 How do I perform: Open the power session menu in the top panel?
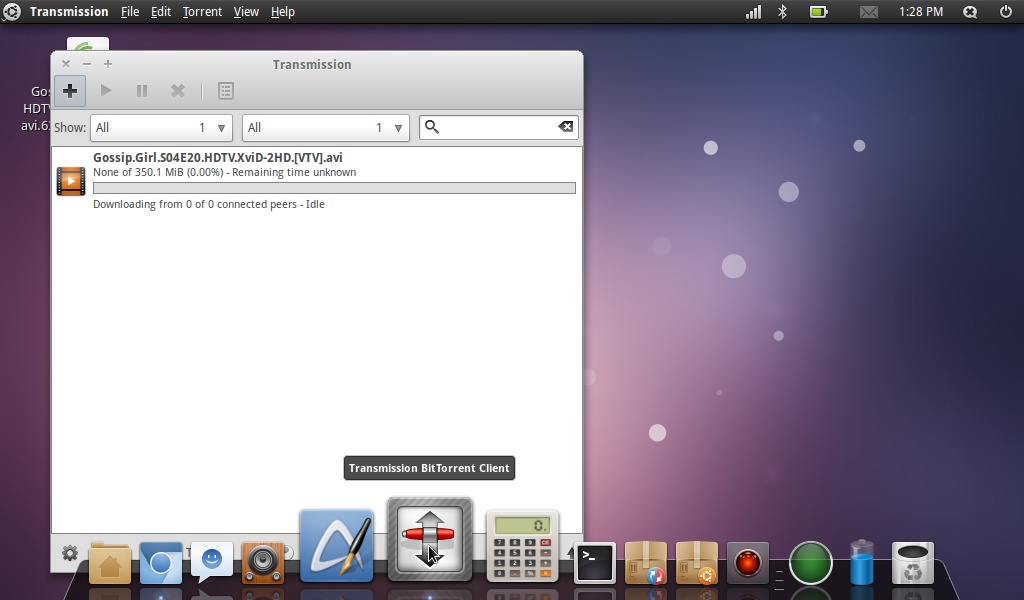pyautogui.click(x=1006, y=12)
